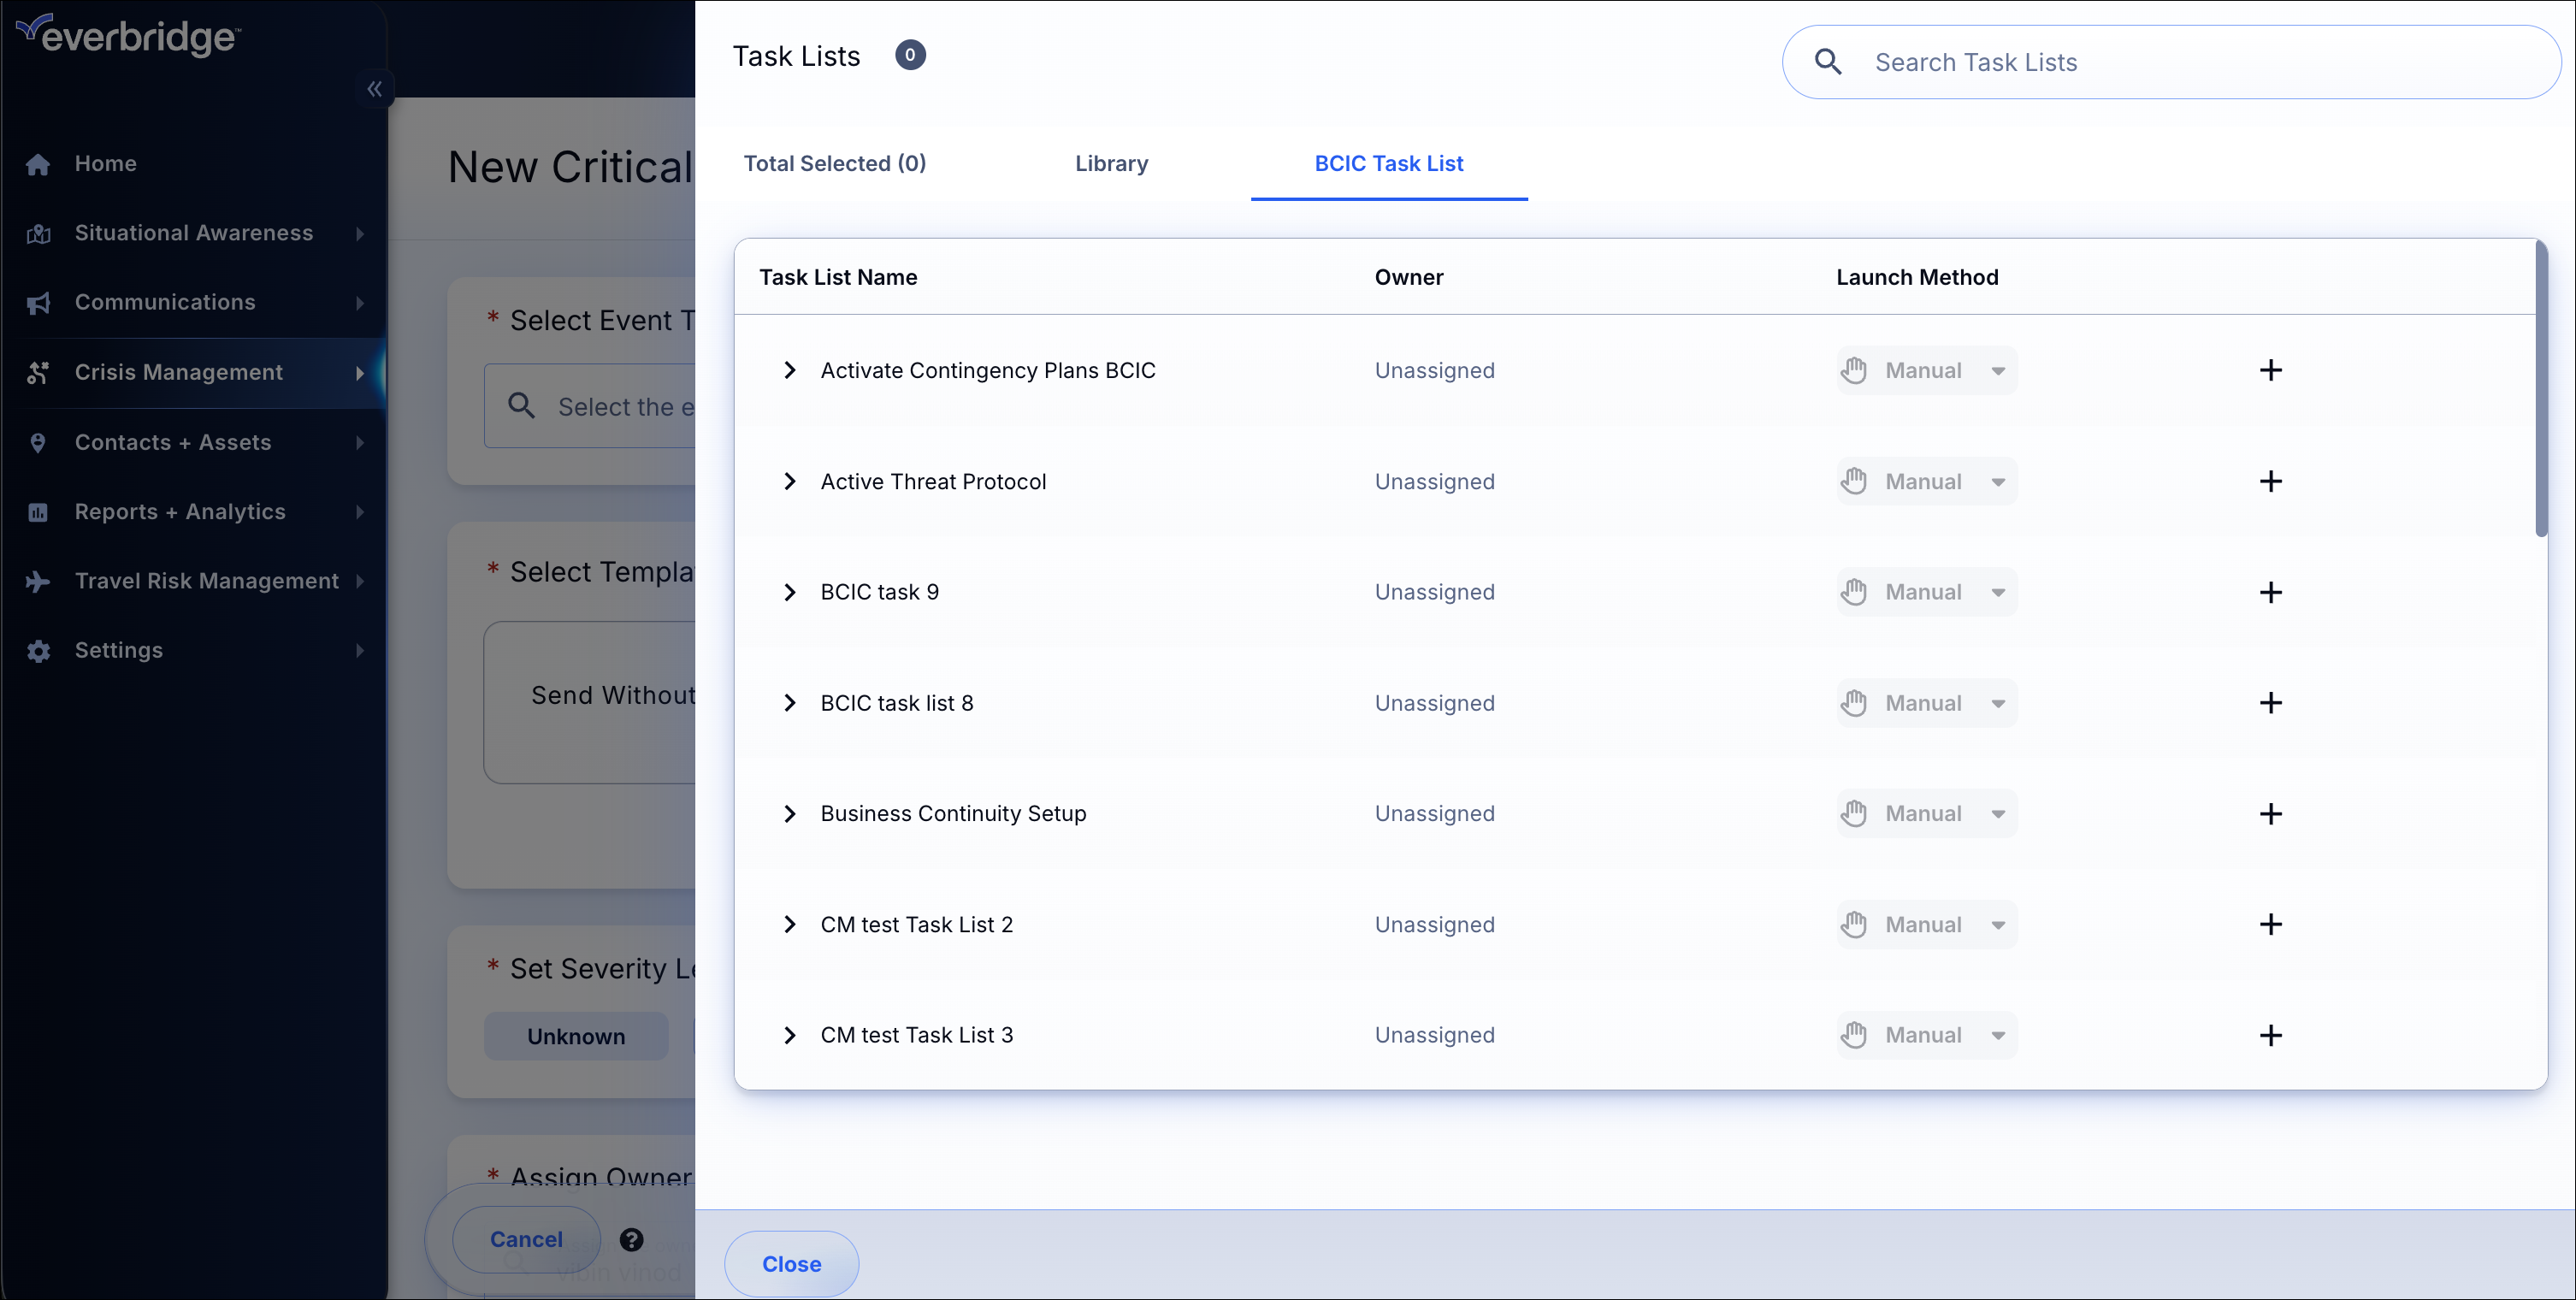Click the Reports + Analytics chart icon
The image size is (2576, 1300).
(38, 512)
